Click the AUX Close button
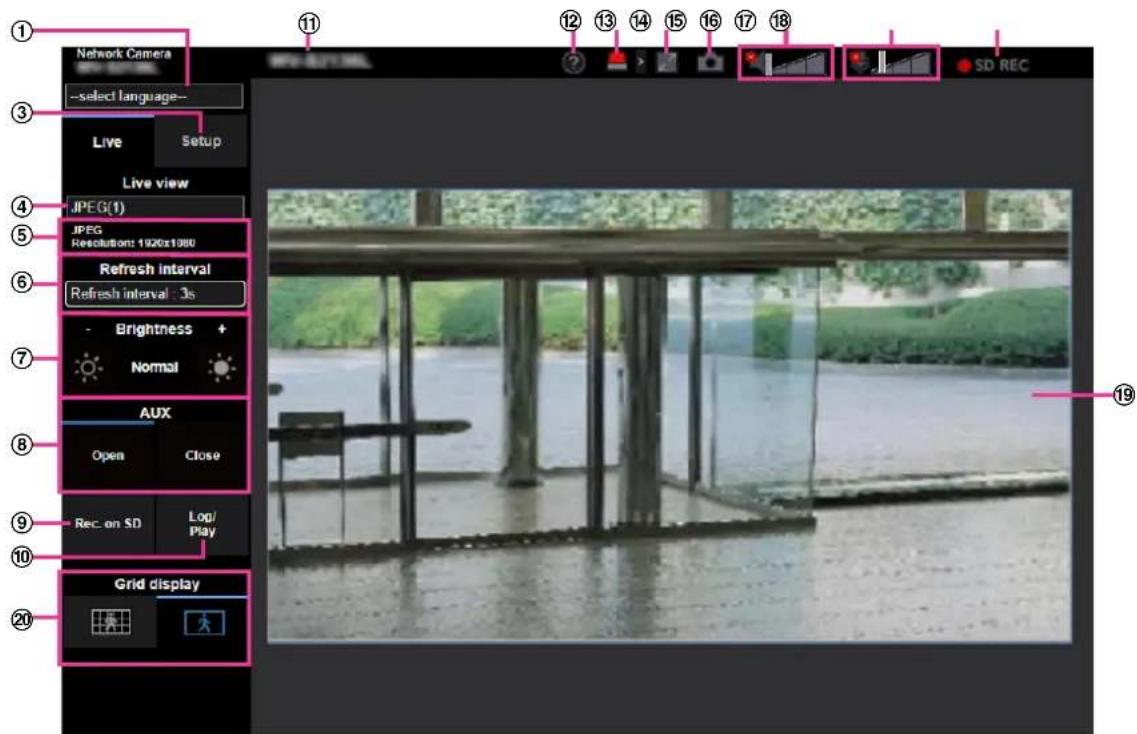1137x734 pixels. point(202,455)
